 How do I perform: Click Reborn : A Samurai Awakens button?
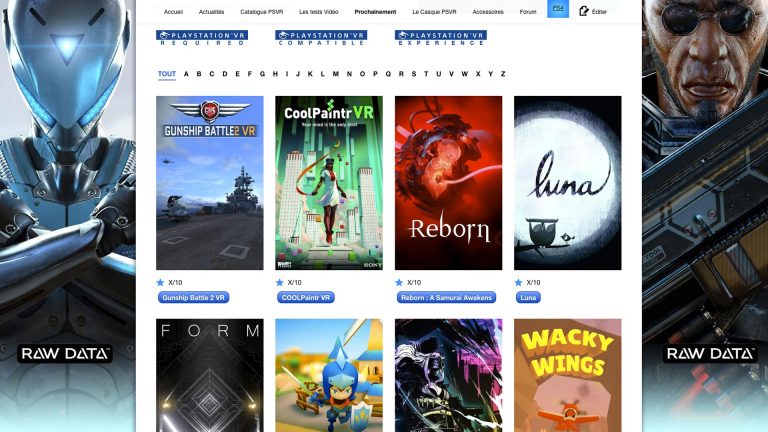pos(446,297)
